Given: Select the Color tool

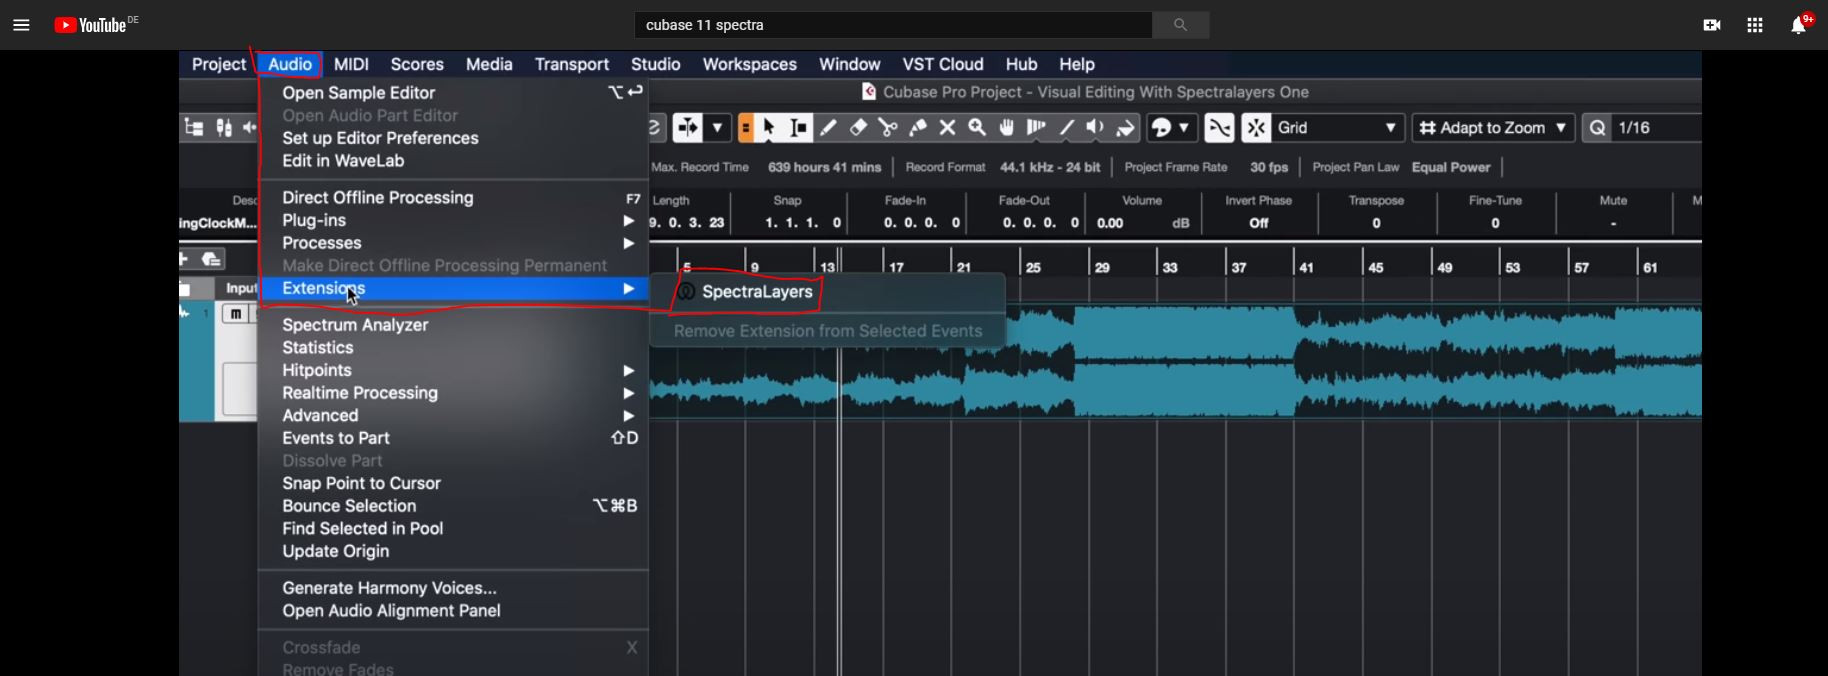Looking at the screenshot, I should tap(1126, 128).
